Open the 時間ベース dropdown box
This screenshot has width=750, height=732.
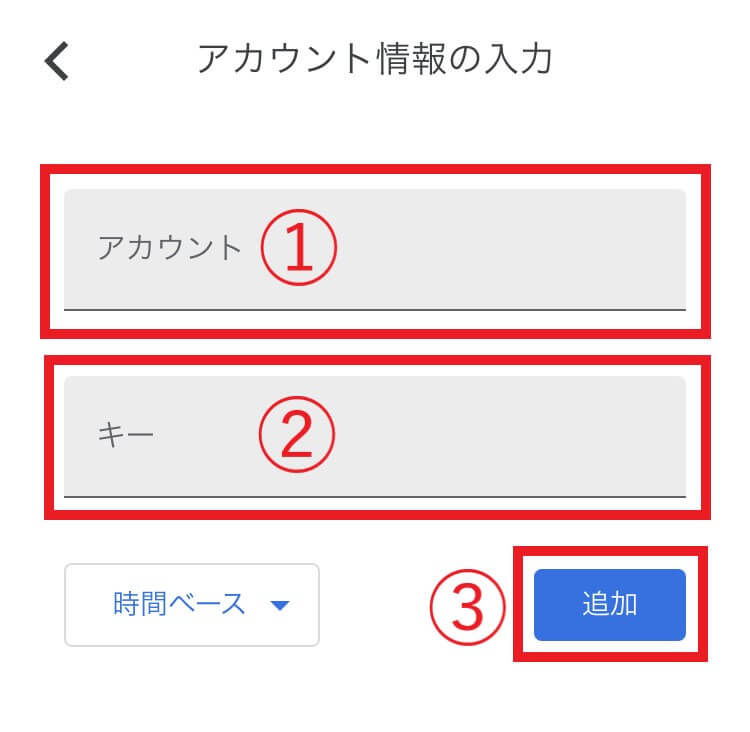192,605
